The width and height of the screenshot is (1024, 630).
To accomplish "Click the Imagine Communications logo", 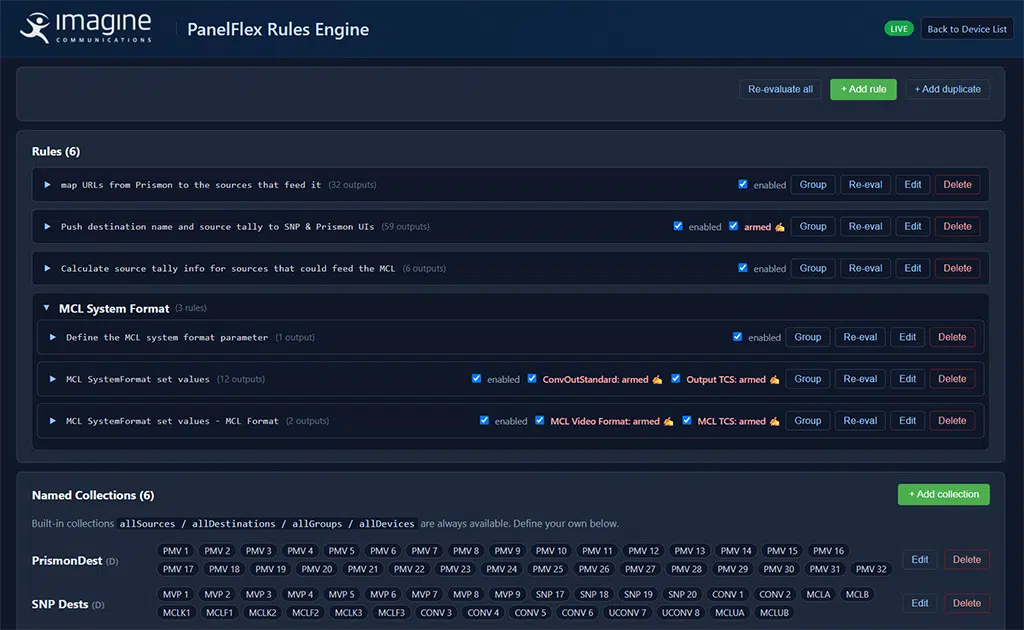I will tap(86, 28).
